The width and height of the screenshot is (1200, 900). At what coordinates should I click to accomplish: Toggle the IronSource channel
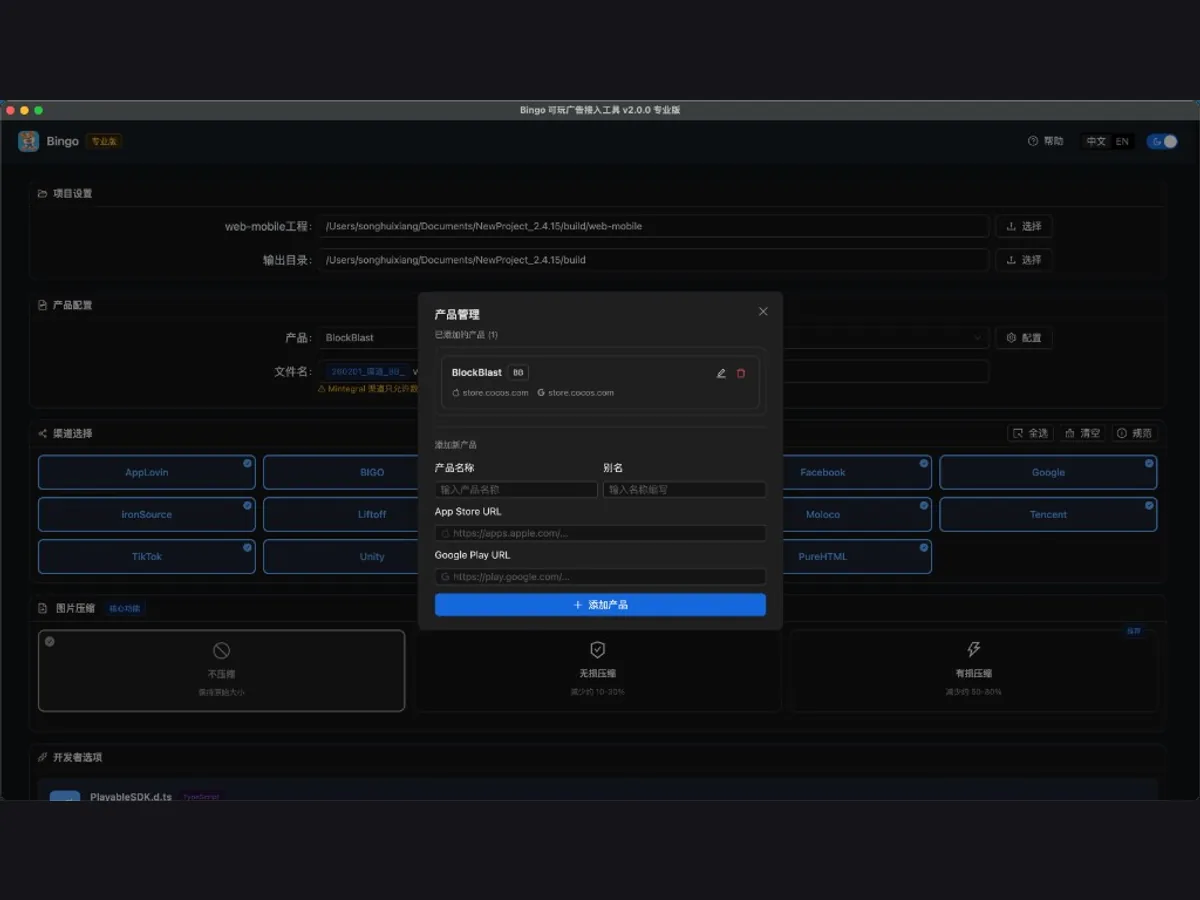147,515
